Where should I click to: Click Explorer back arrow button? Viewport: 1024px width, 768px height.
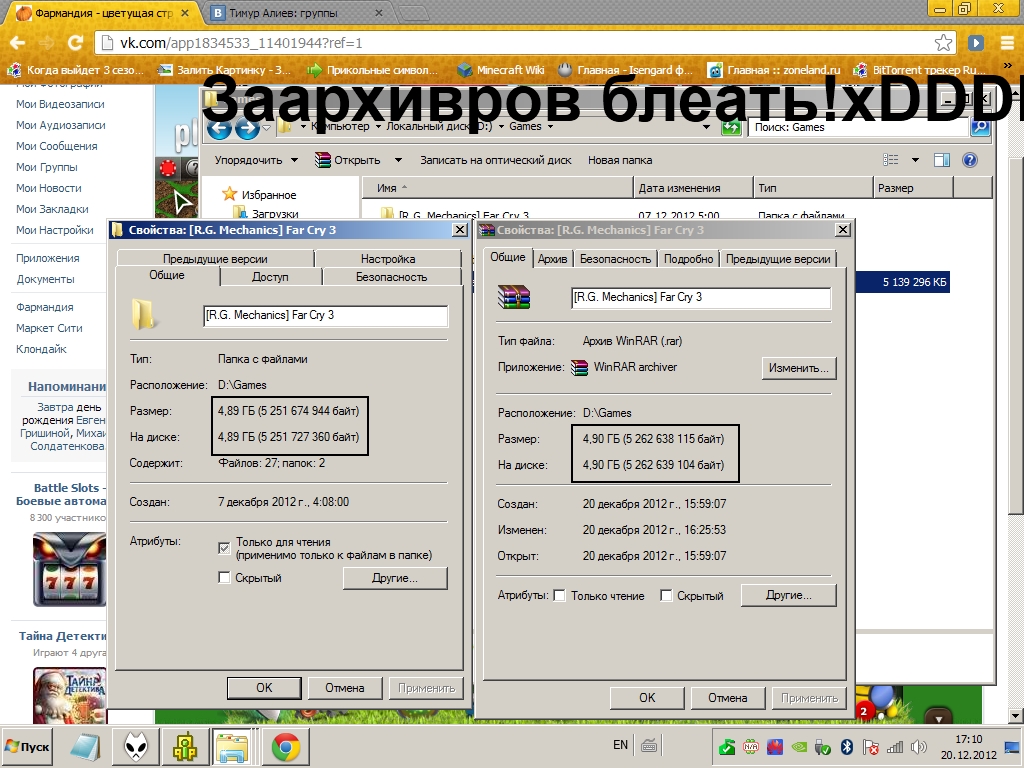[219, 128]
